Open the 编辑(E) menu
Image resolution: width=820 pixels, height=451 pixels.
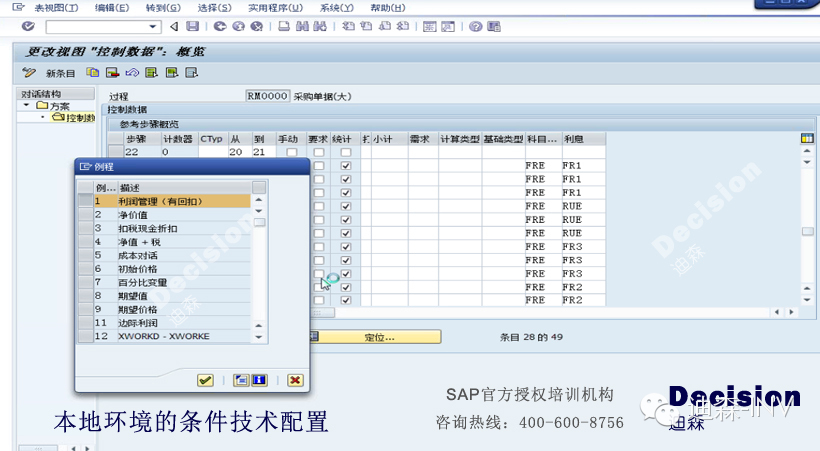coord(111,8)
